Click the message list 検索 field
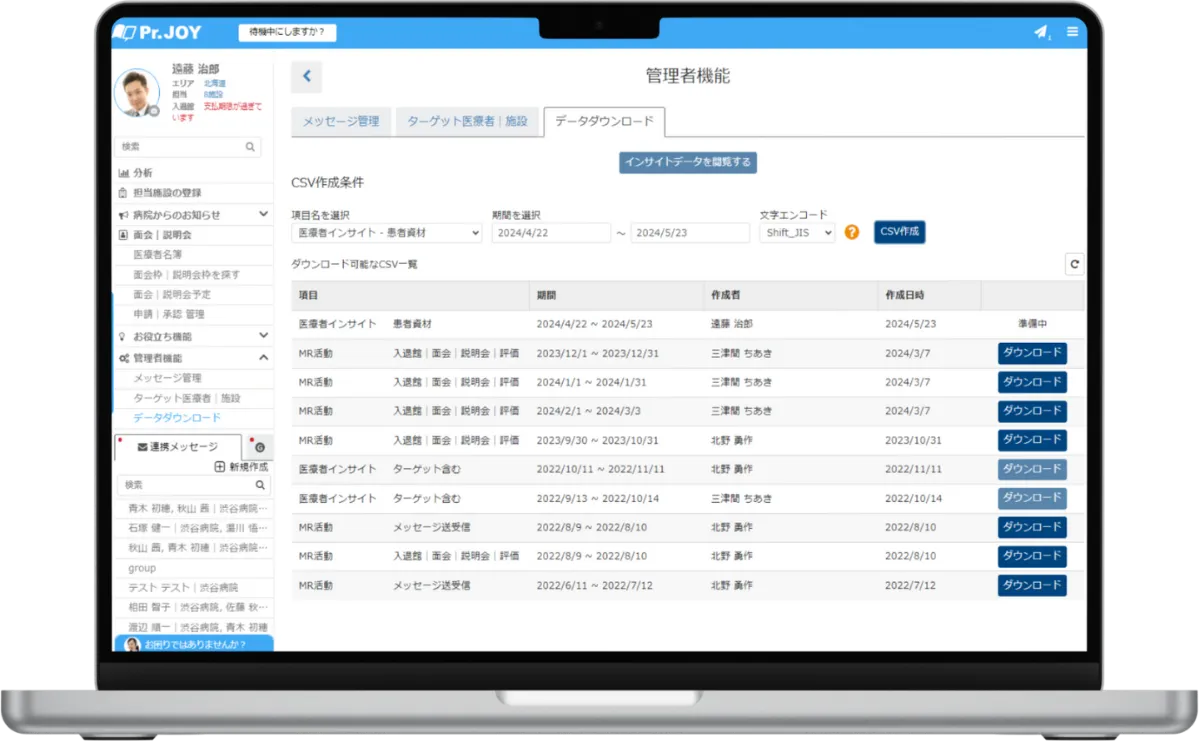The height and width of the screenshot is (741, 1200). click(x=194, y=485)
